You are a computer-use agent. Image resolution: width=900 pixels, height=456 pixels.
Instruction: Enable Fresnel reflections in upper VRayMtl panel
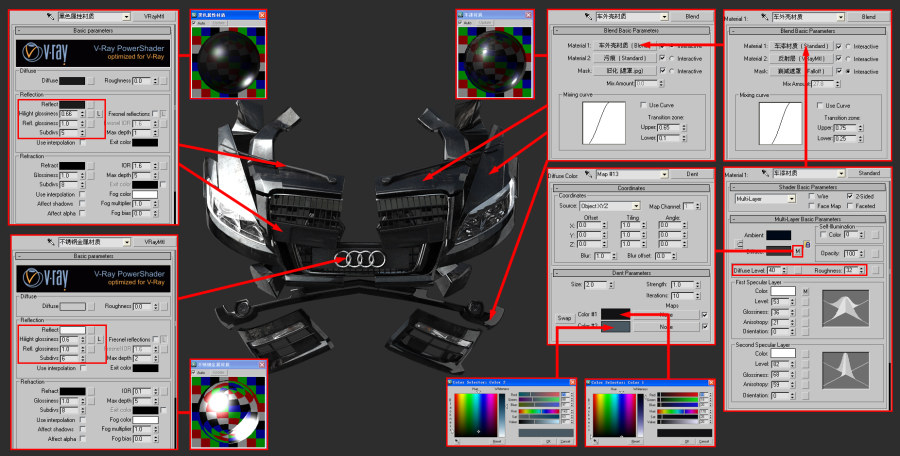[x=155, y=114]
